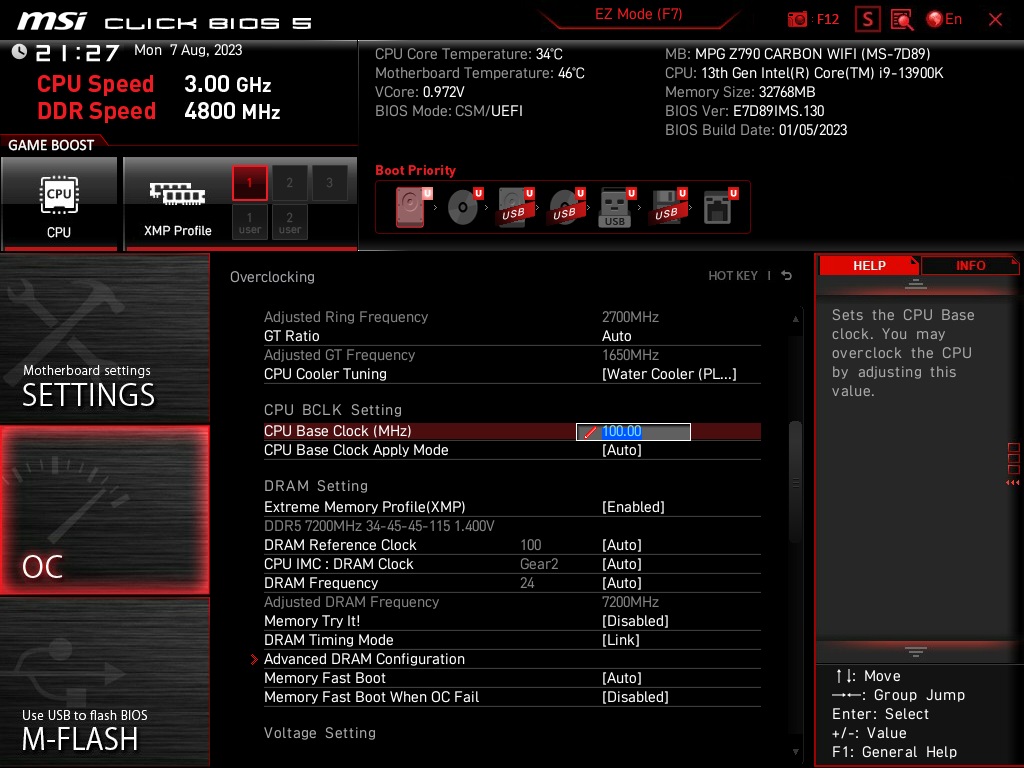The image size is (1024, 768).
Task: Change language with the En globe icon
Action: click(944, 19)
